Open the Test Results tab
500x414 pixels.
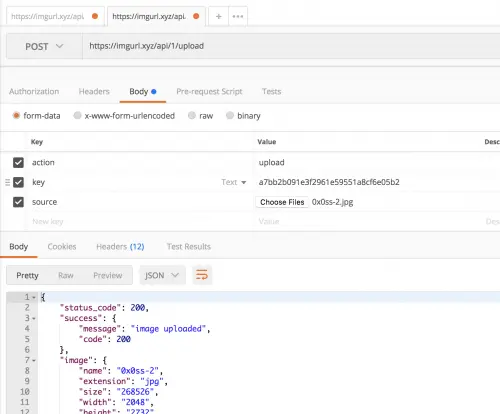[x=189, y=247]
